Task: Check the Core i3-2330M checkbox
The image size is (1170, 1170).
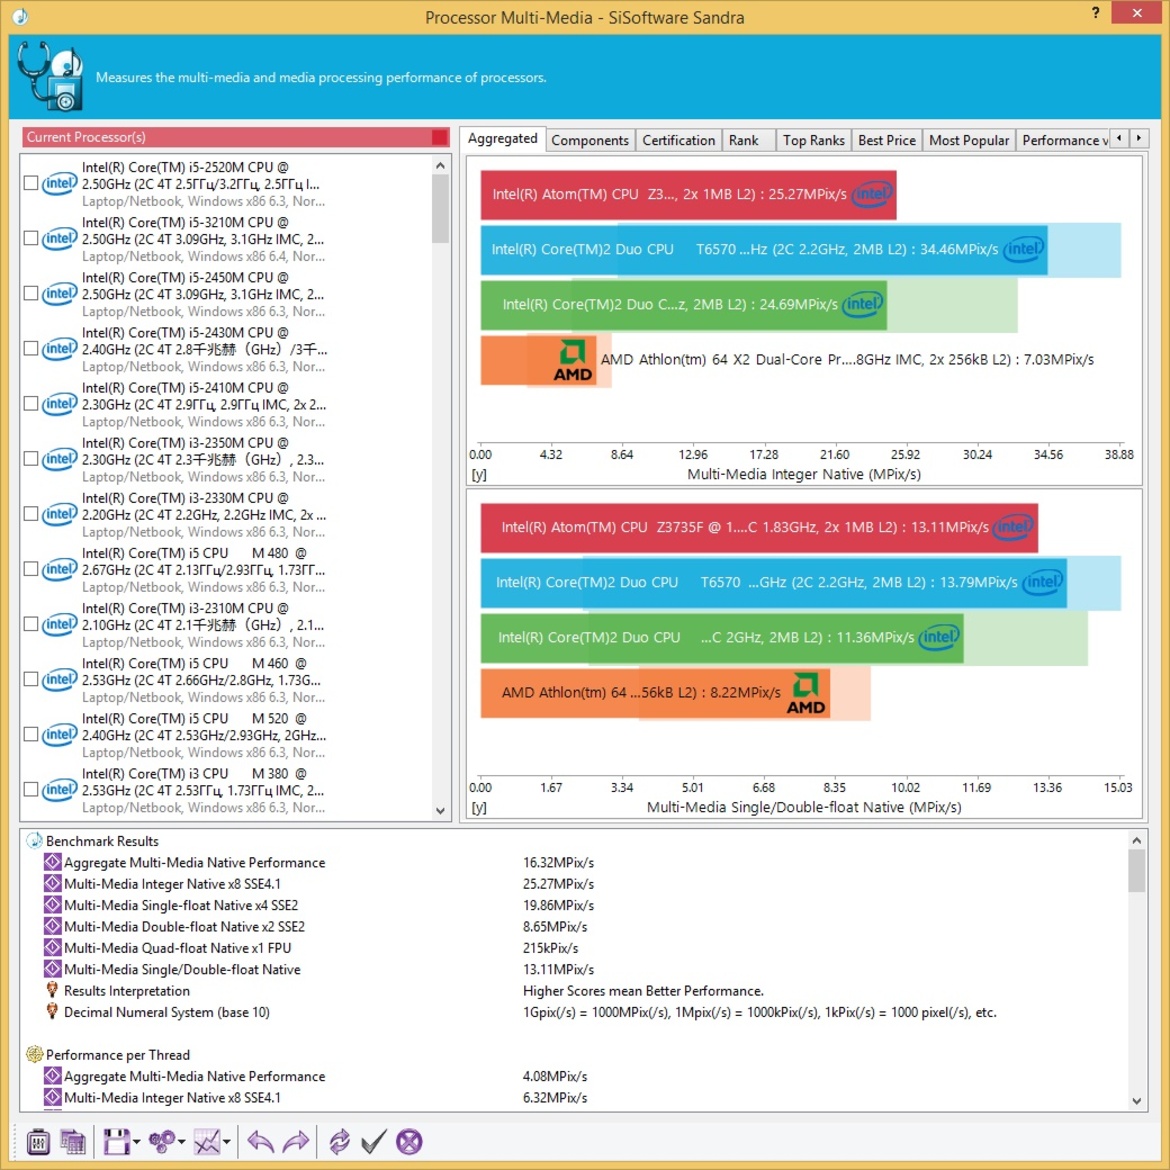Action: click(31, 514)
